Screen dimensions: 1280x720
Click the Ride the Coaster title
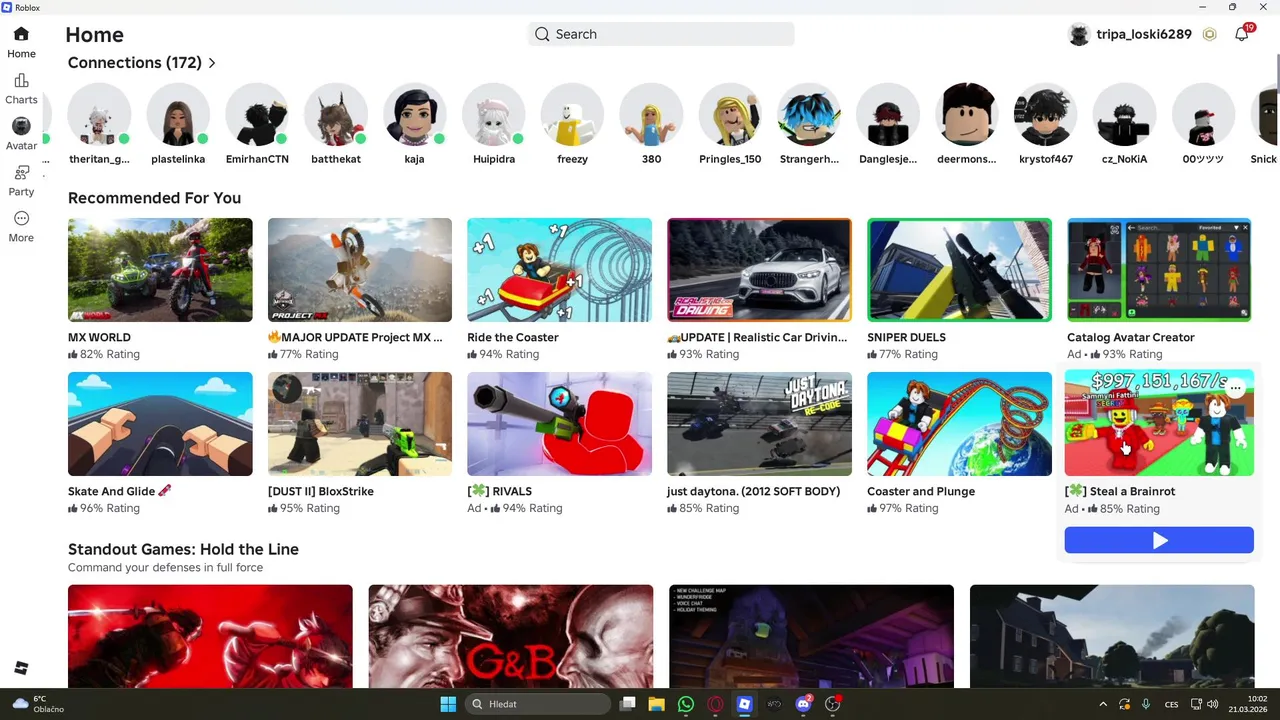point(513,337)
